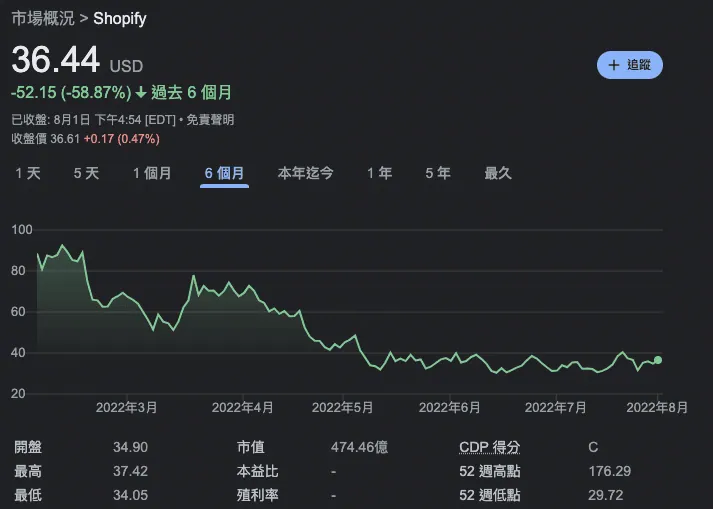Click the 收盤價 36.61 text
Screen dimensions: 713x509
pos(45,139)
